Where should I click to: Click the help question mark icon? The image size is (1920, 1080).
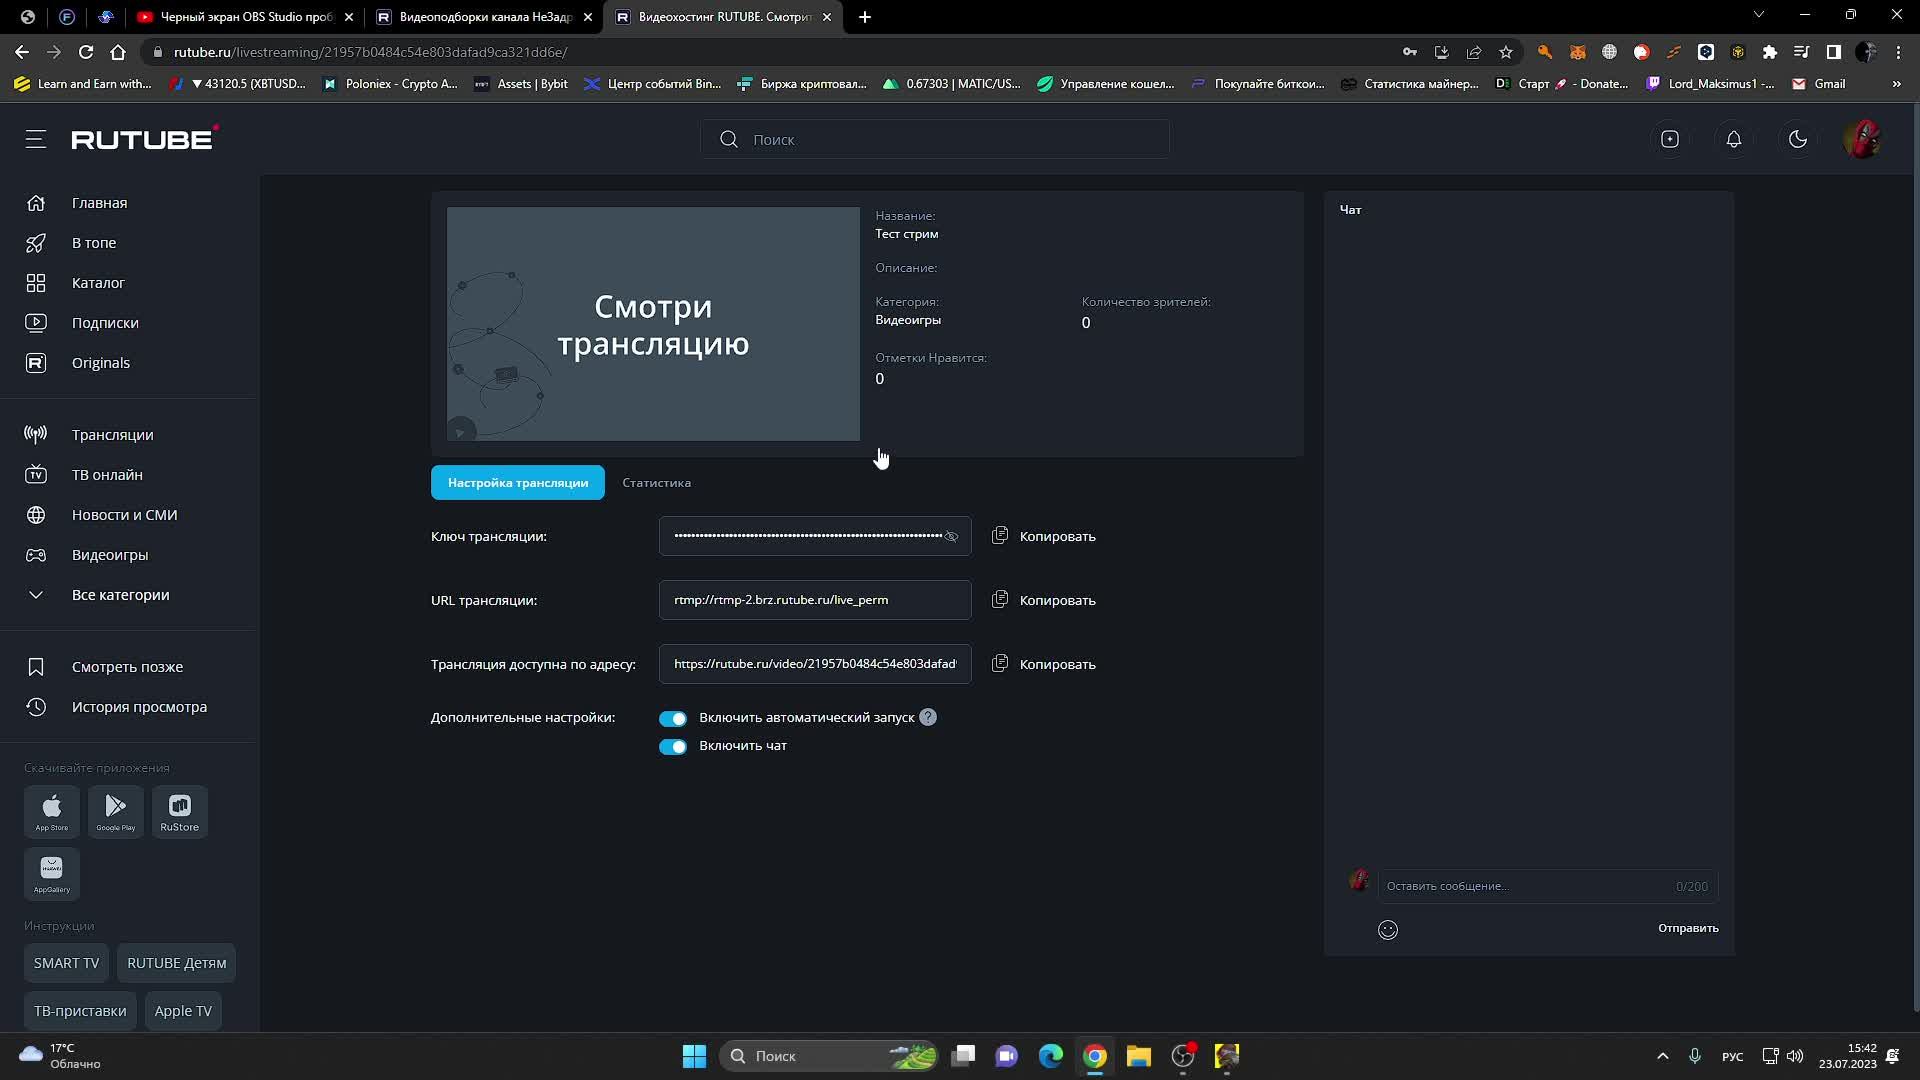[x=928, y=718]
